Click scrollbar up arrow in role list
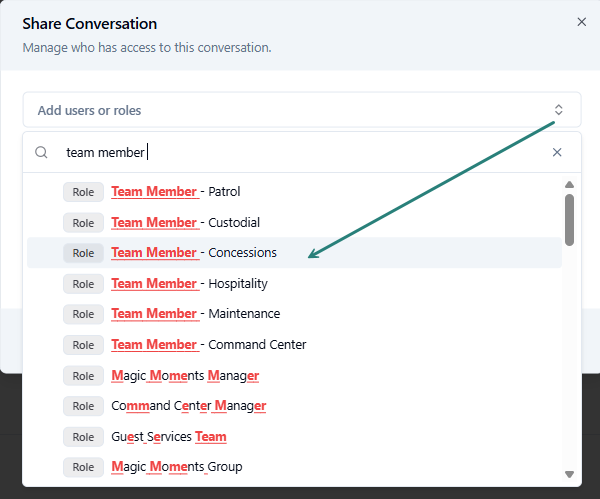The image size is (600, 499). (569, 184)
